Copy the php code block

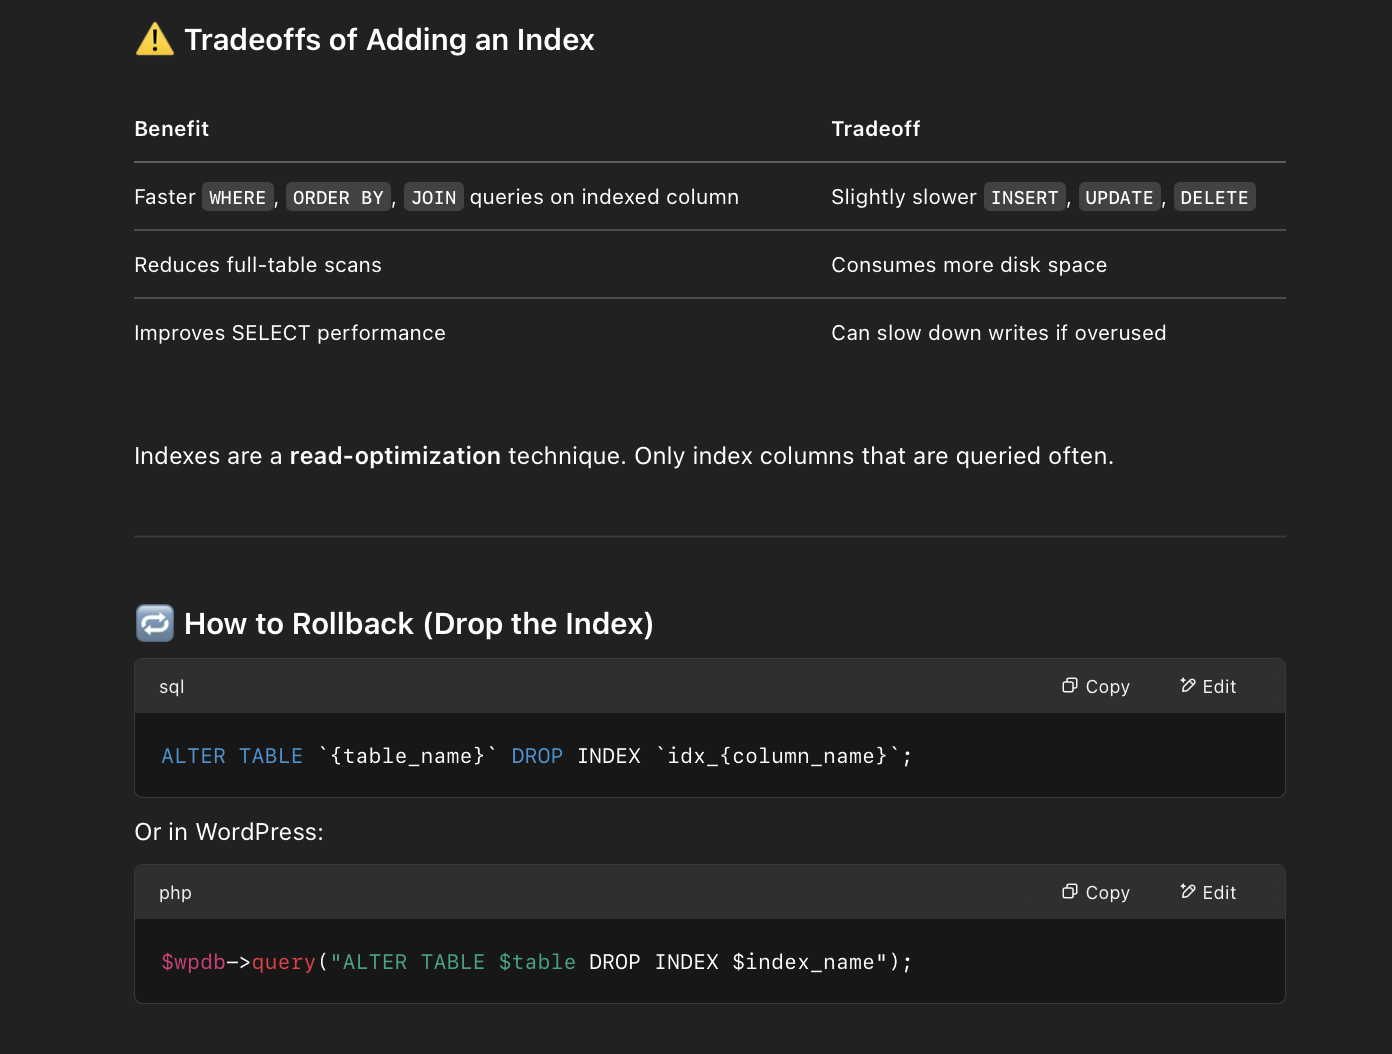point(1096,892)
